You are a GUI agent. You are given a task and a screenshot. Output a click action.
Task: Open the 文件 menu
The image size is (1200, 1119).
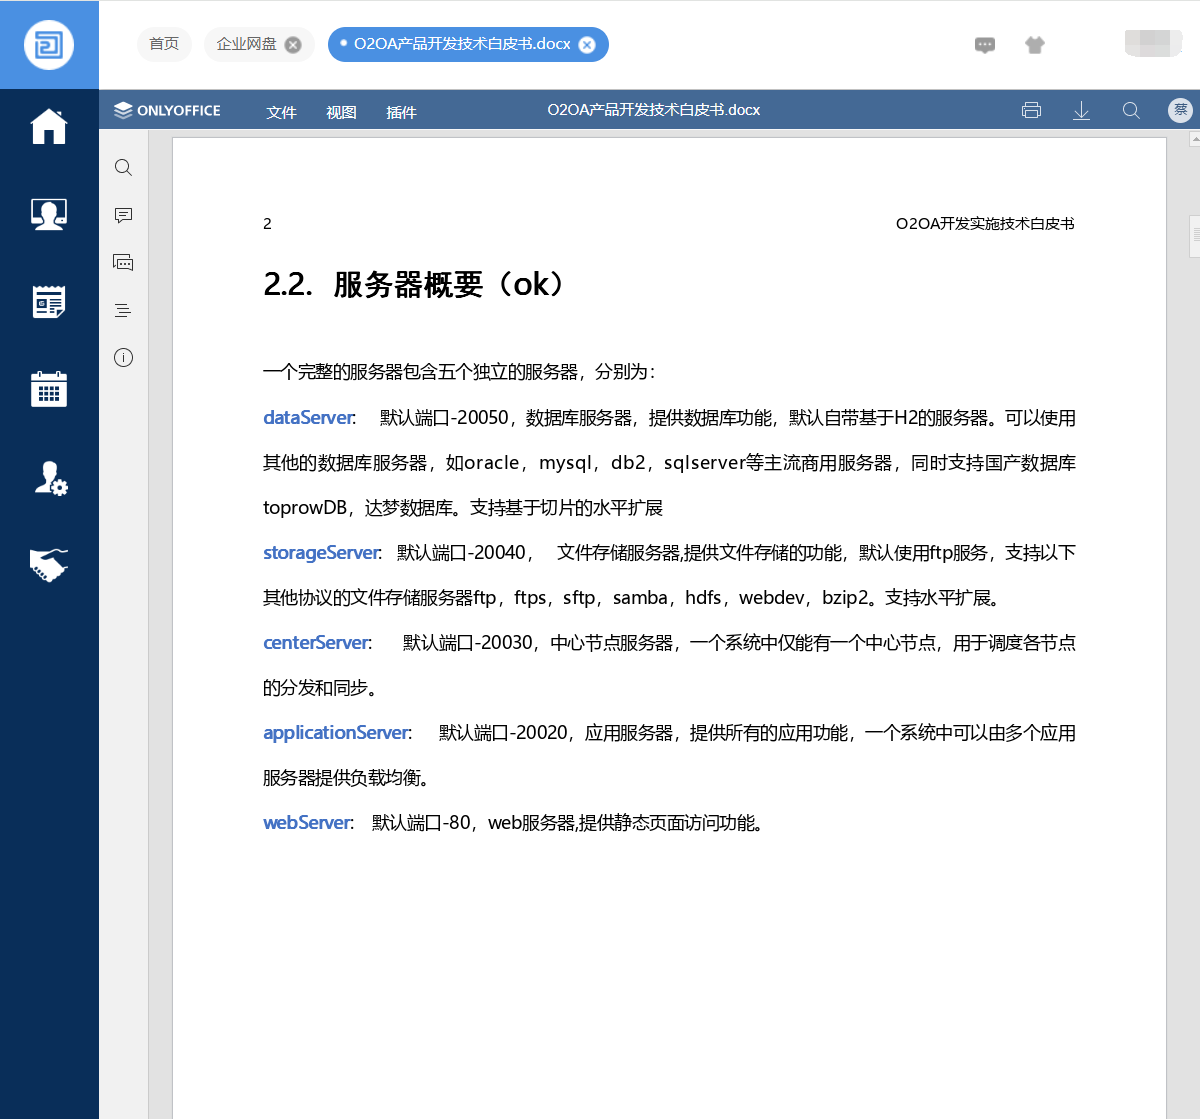(281, 112)
